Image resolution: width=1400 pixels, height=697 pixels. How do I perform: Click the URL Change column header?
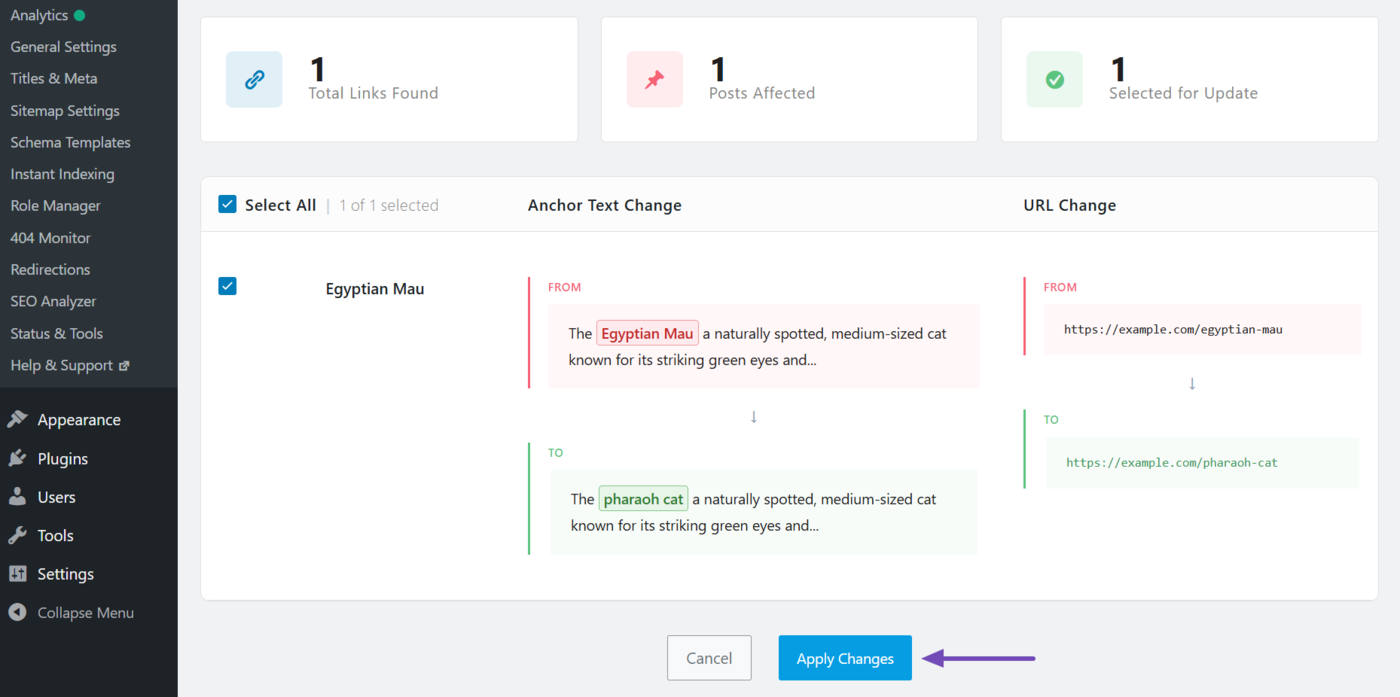tap(1070, 205)
